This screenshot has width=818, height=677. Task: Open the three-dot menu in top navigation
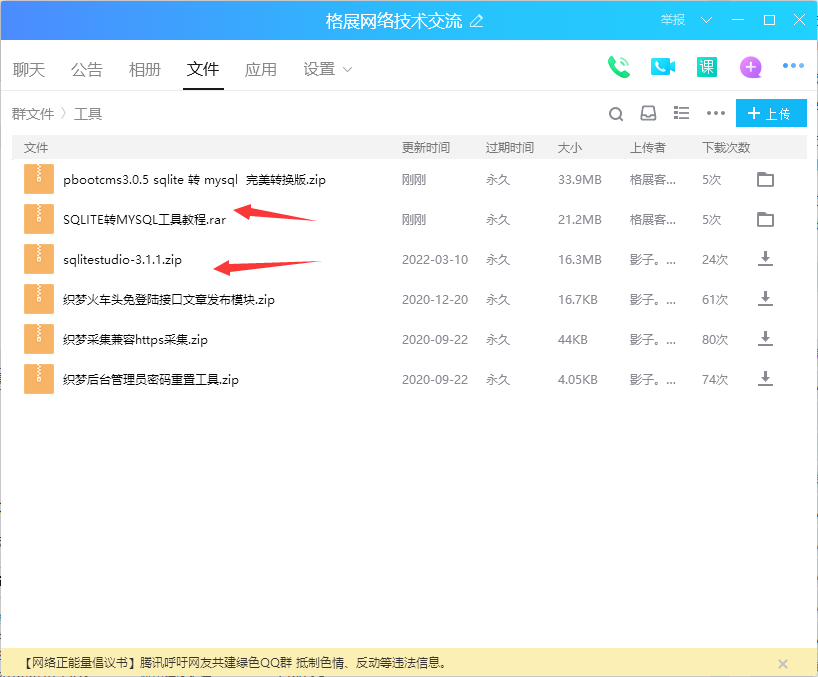pyautogui.click(x=793, y=66)
